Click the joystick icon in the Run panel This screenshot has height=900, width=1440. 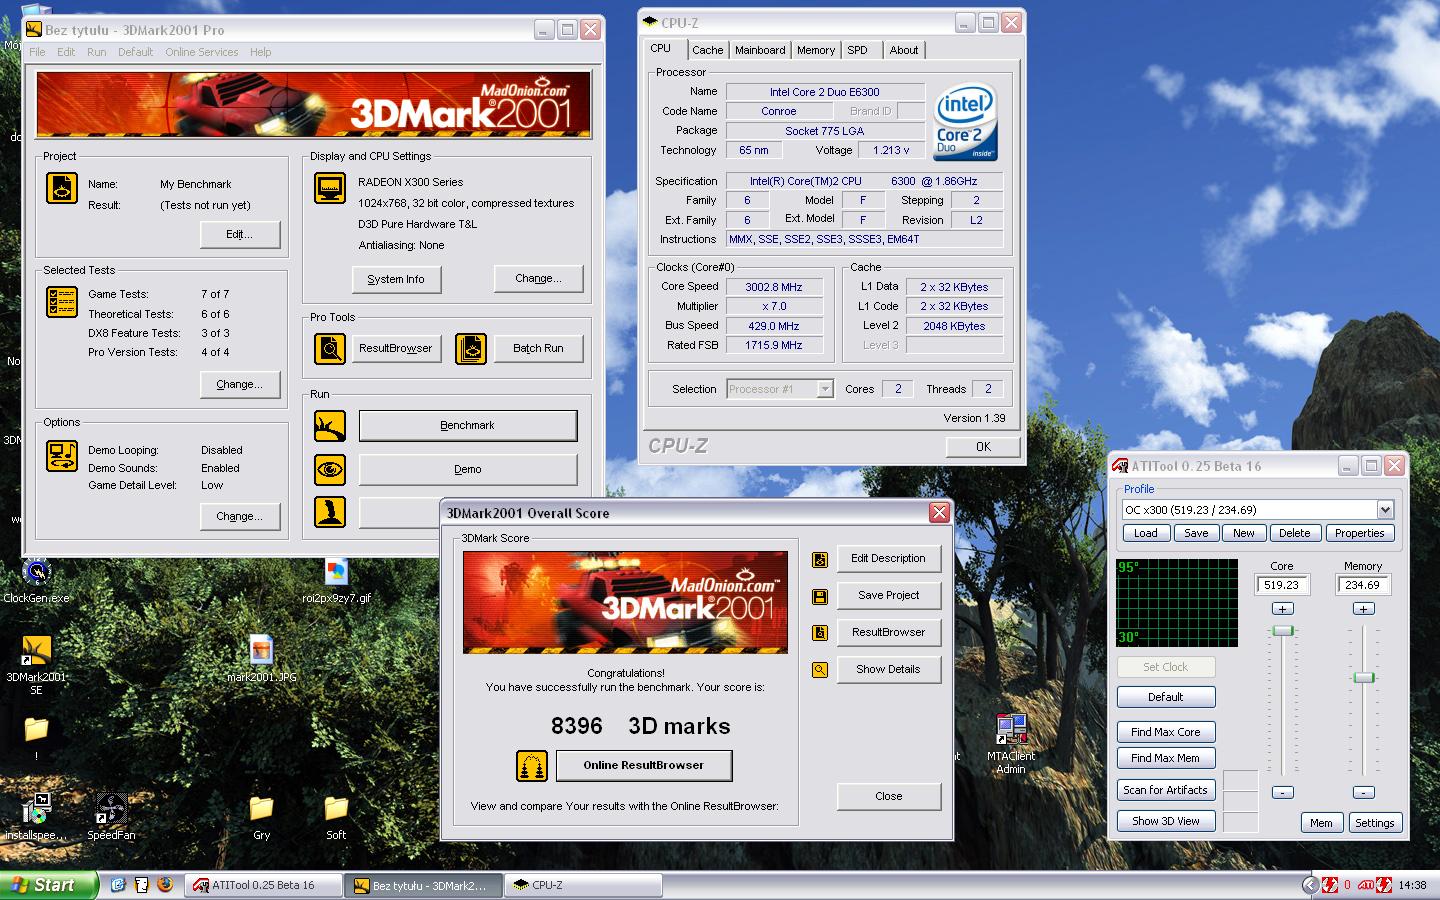coord(330,512)
